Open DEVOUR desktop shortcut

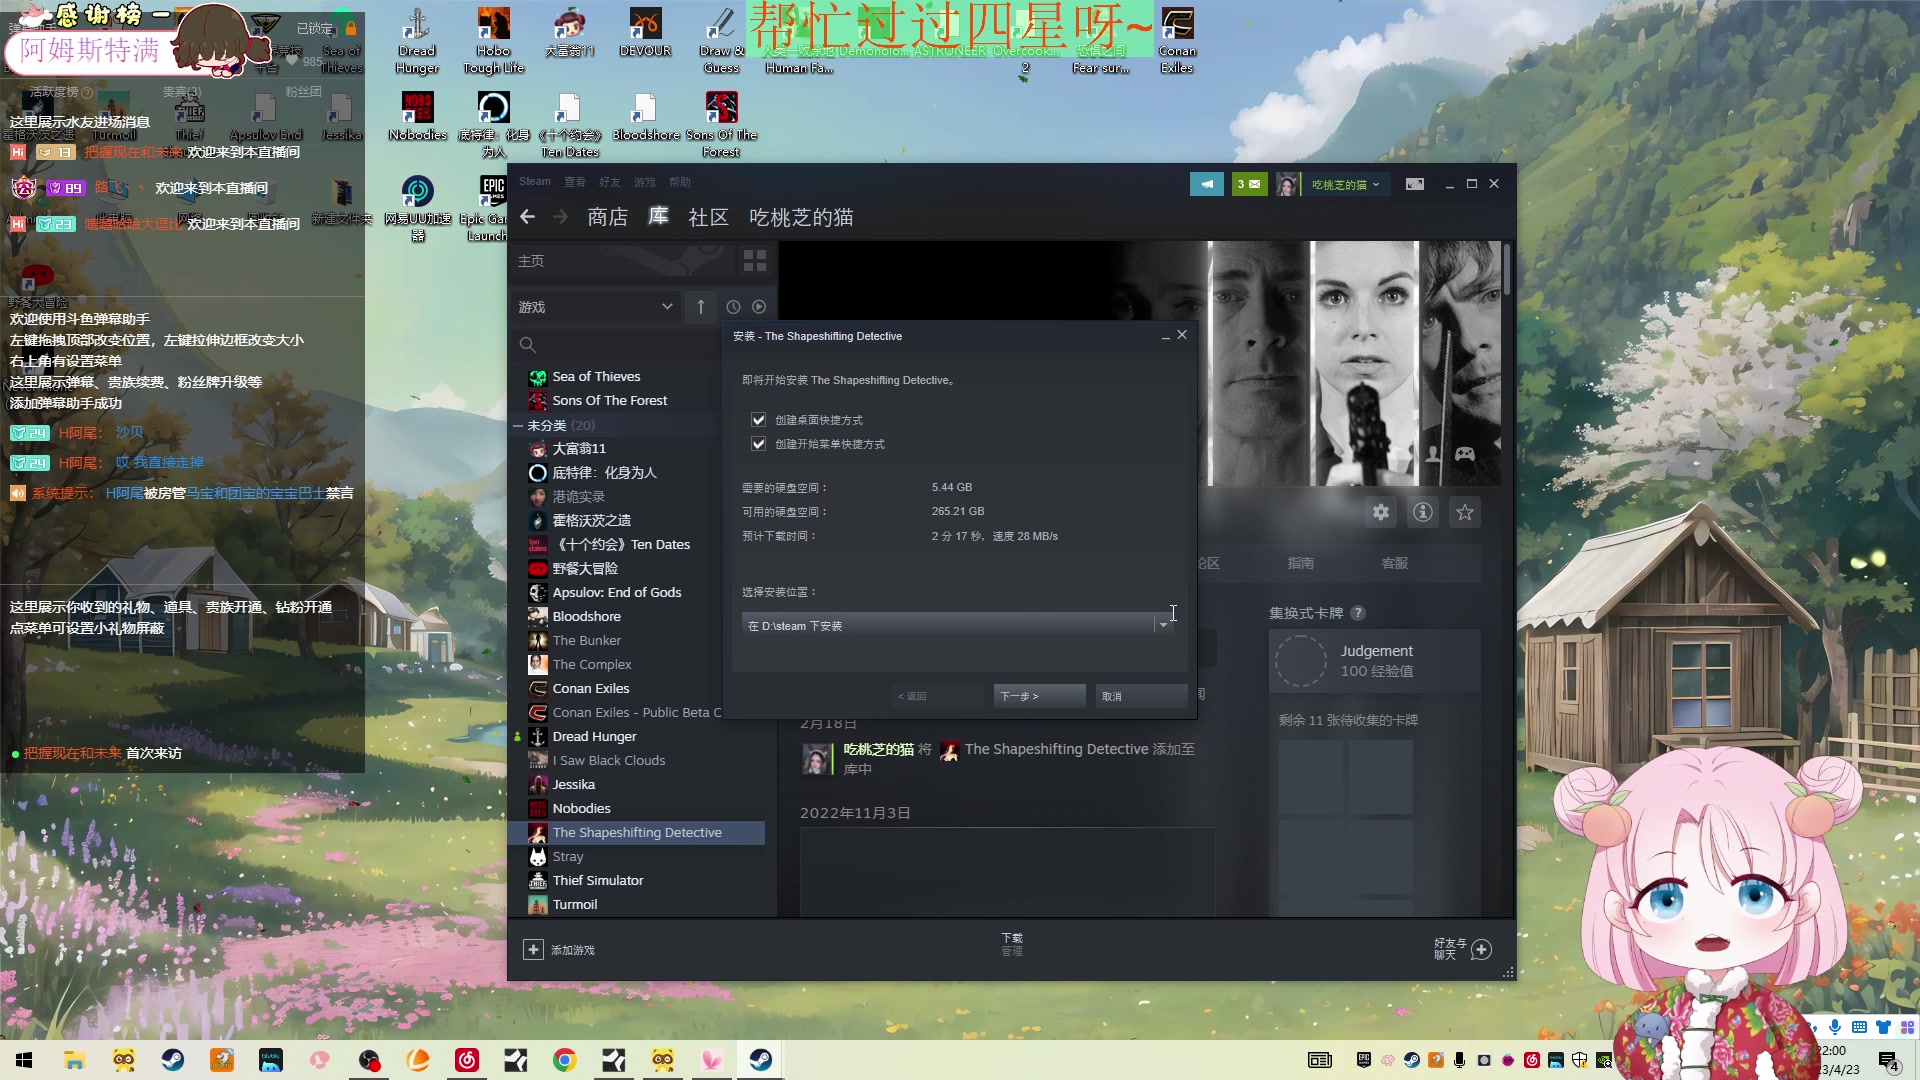click(646, 32)
